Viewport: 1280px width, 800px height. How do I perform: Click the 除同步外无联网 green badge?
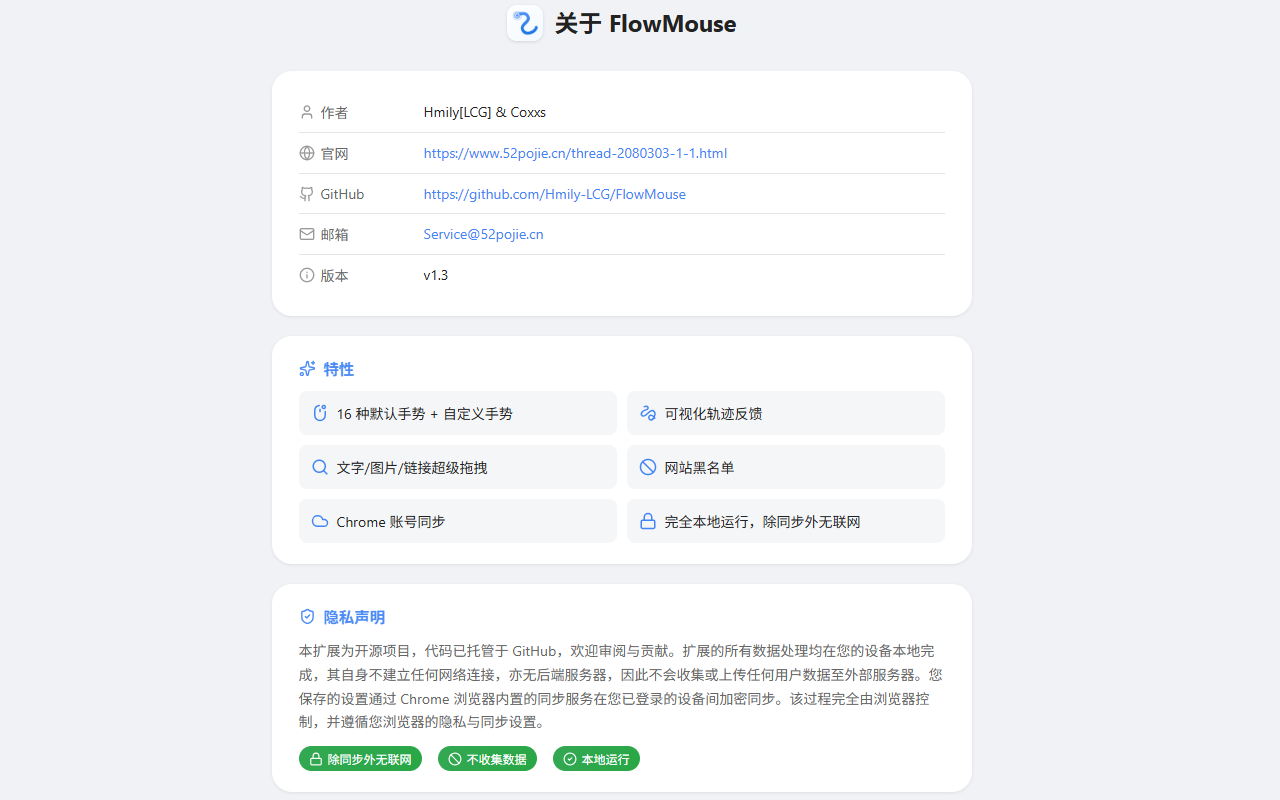click(360, 759)
